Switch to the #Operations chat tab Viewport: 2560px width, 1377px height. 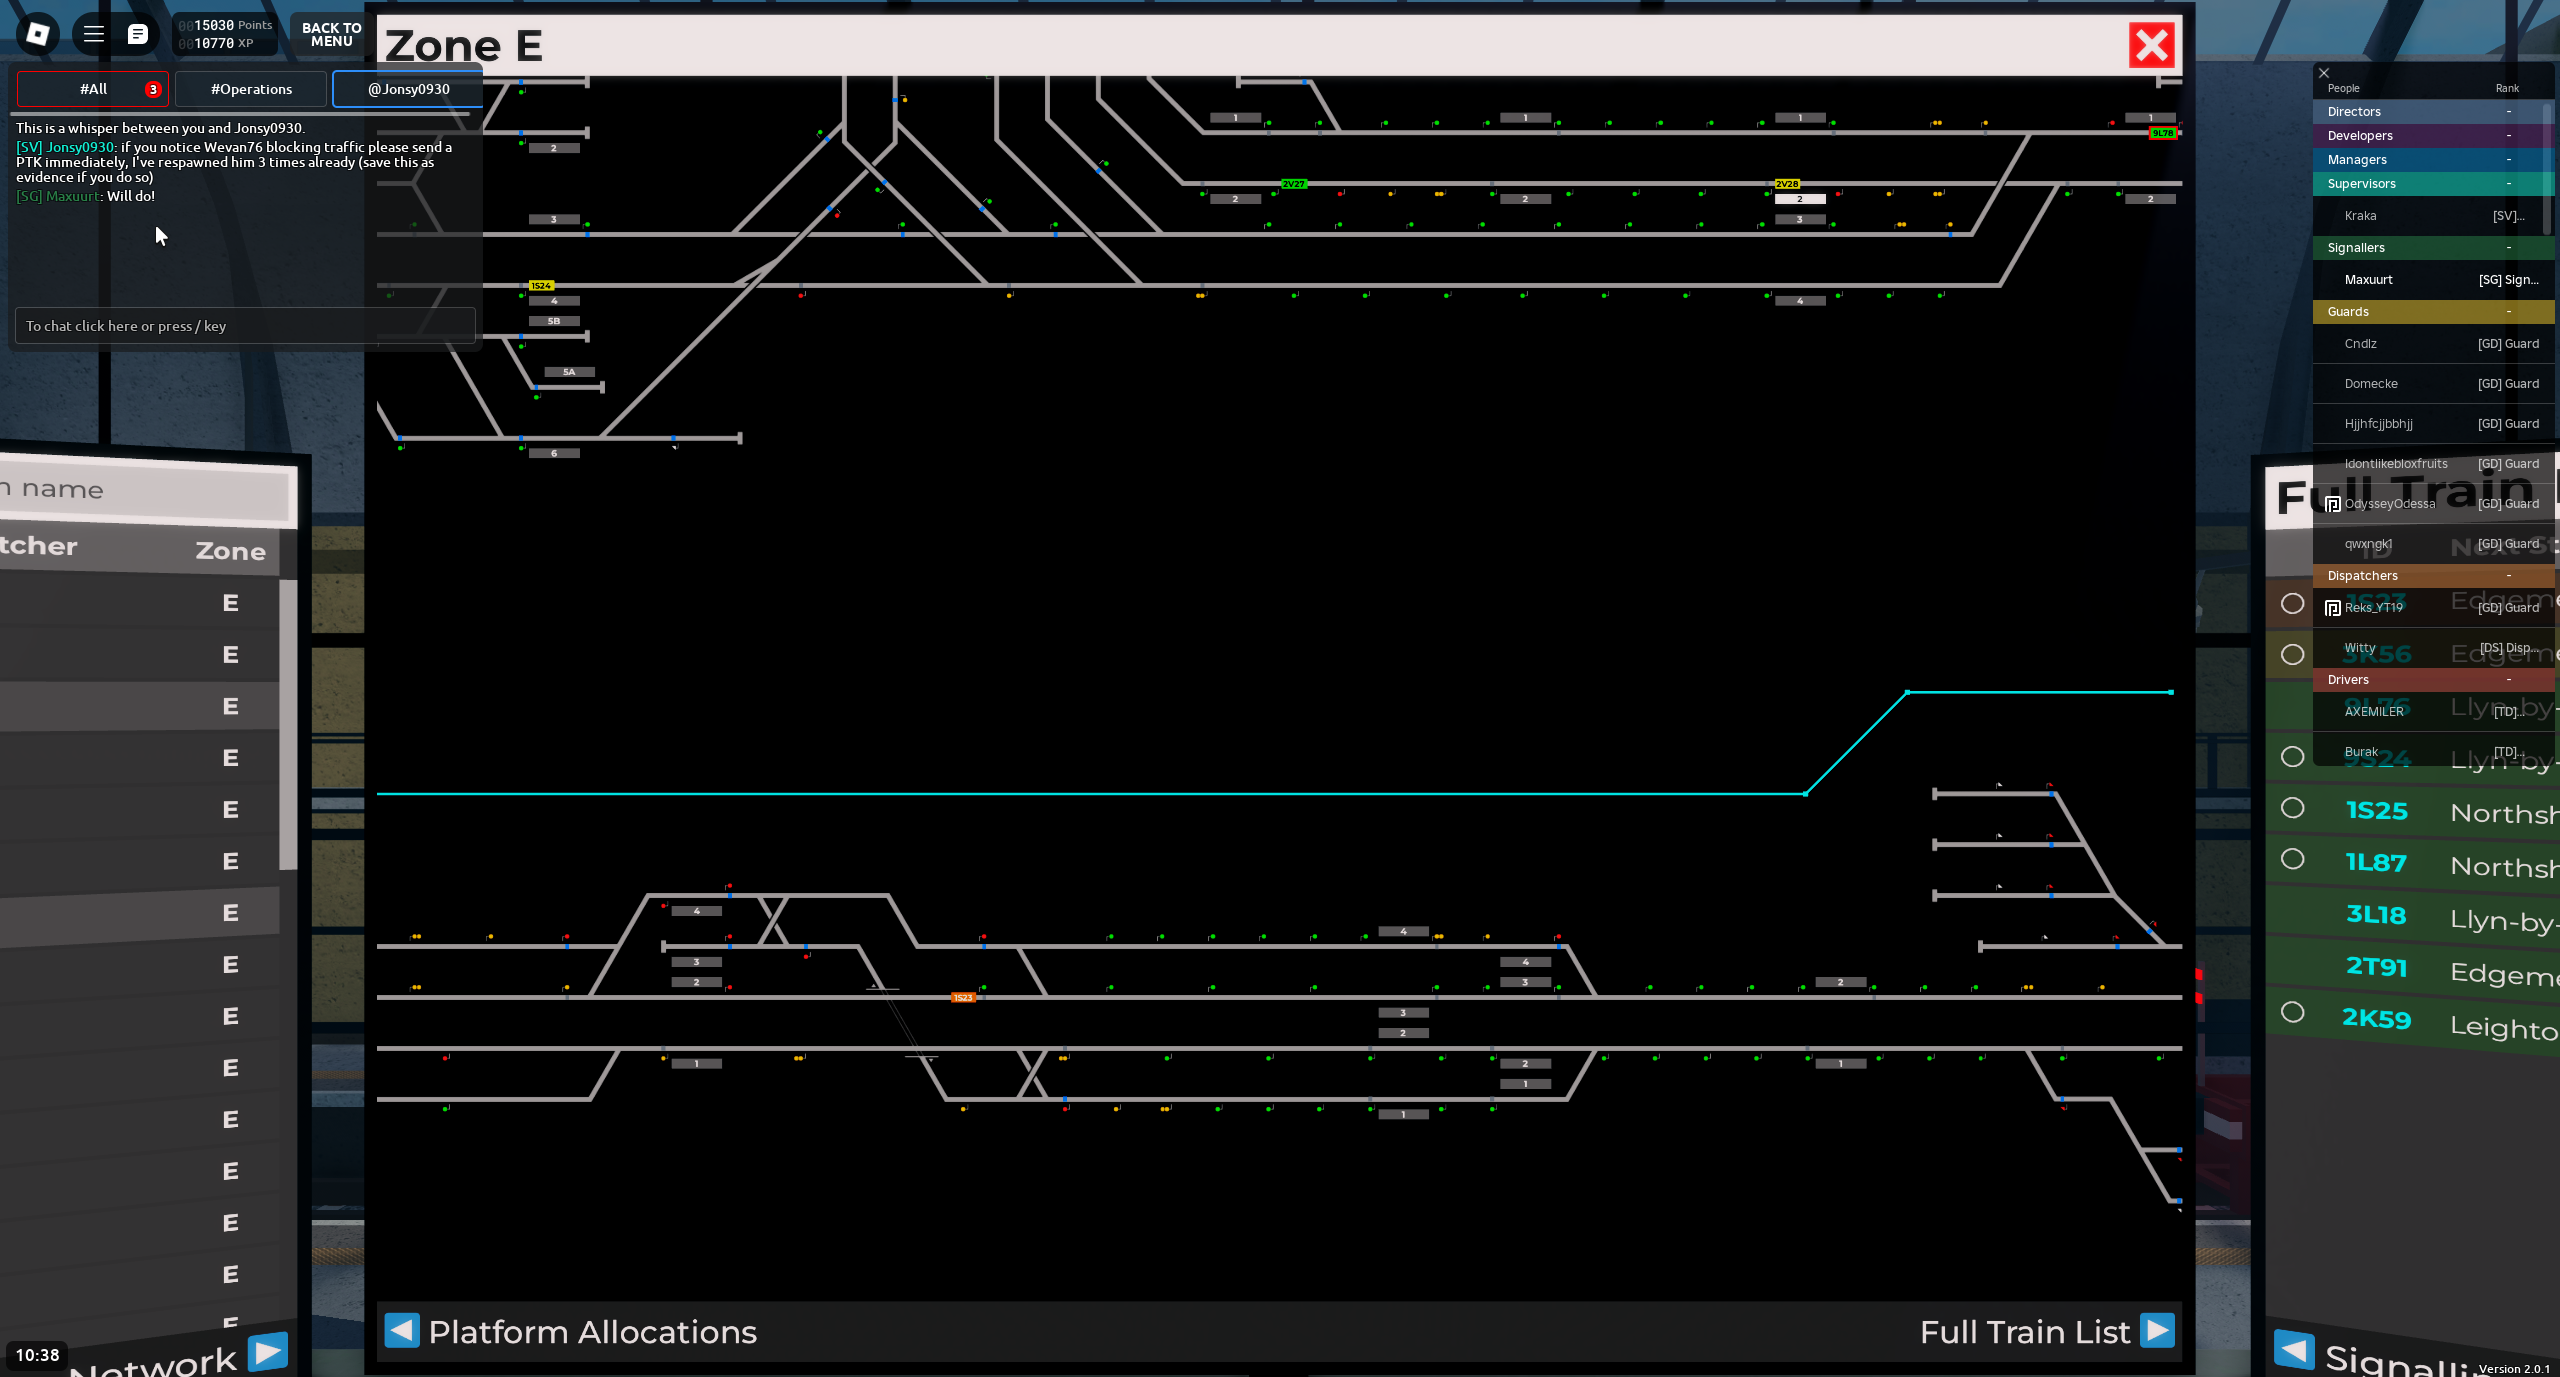pos(251,89)
